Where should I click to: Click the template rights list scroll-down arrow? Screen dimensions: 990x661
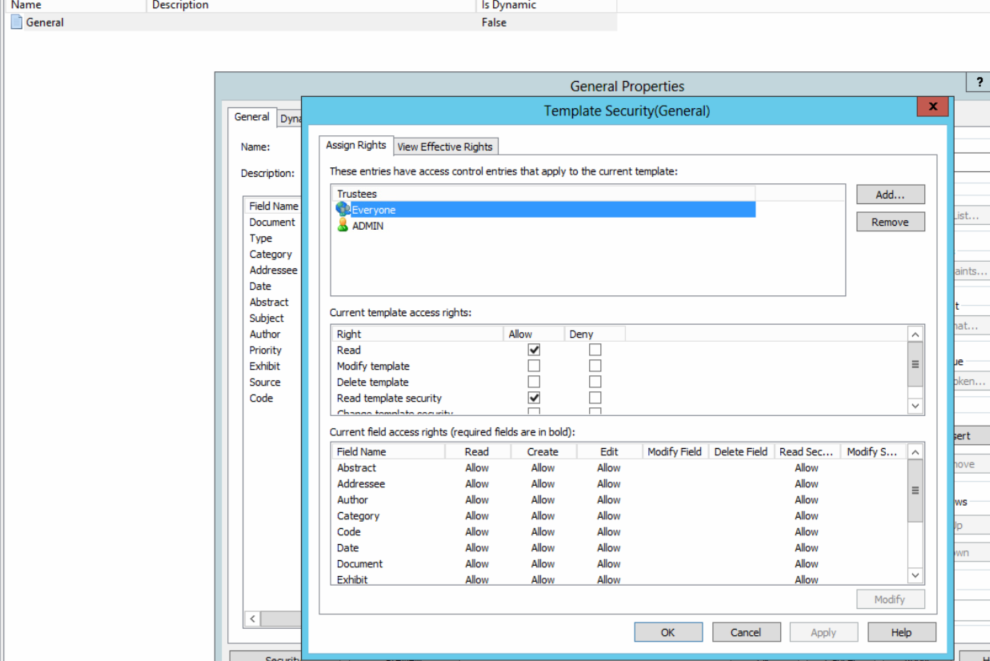915,406
